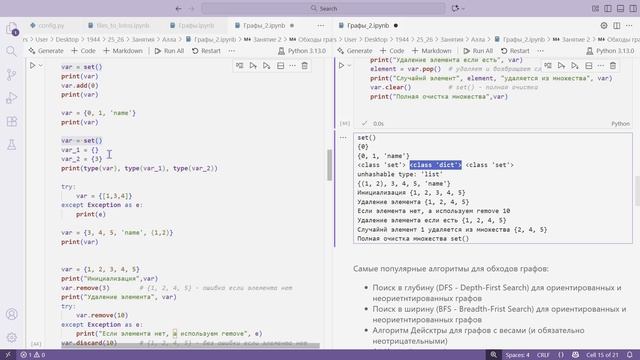Open the Testing flask view
The image size is (640, 360).
(11, 144)
